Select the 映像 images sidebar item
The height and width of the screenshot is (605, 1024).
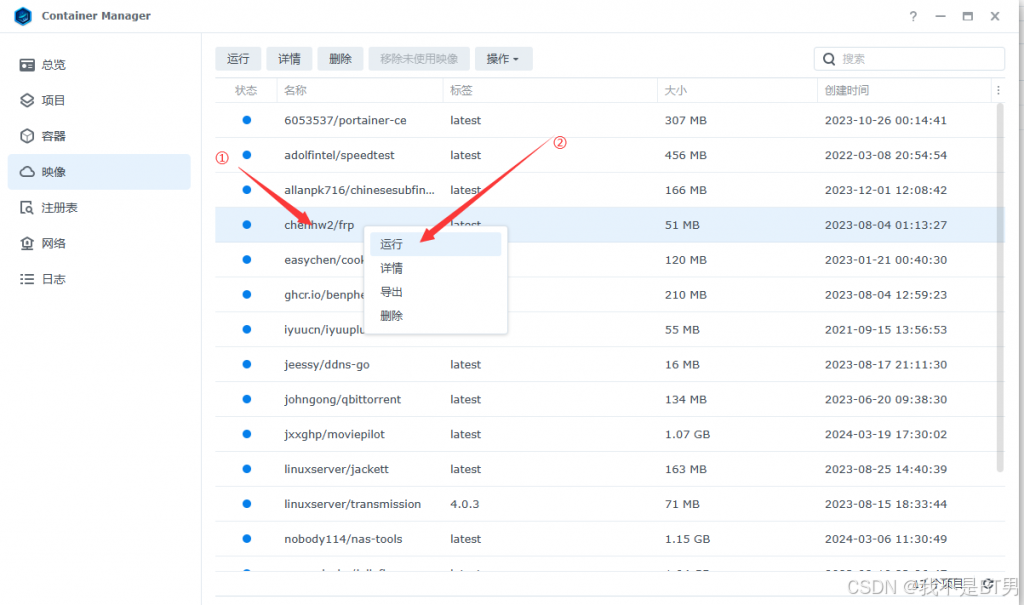coord(99,172)
